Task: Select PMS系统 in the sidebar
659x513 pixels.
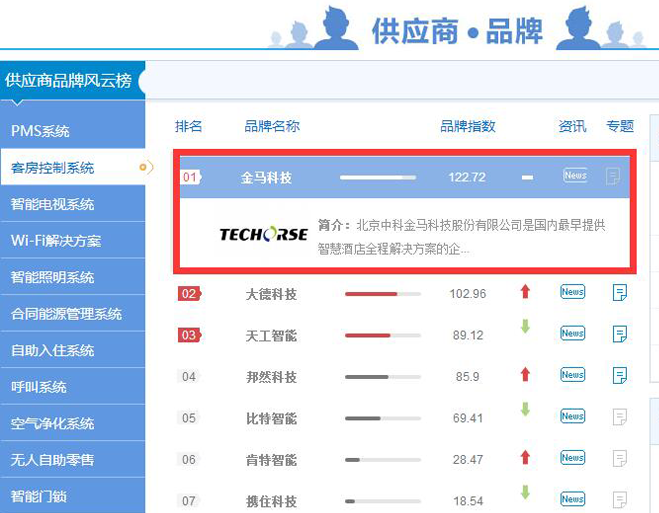Action: click(73, 131)
